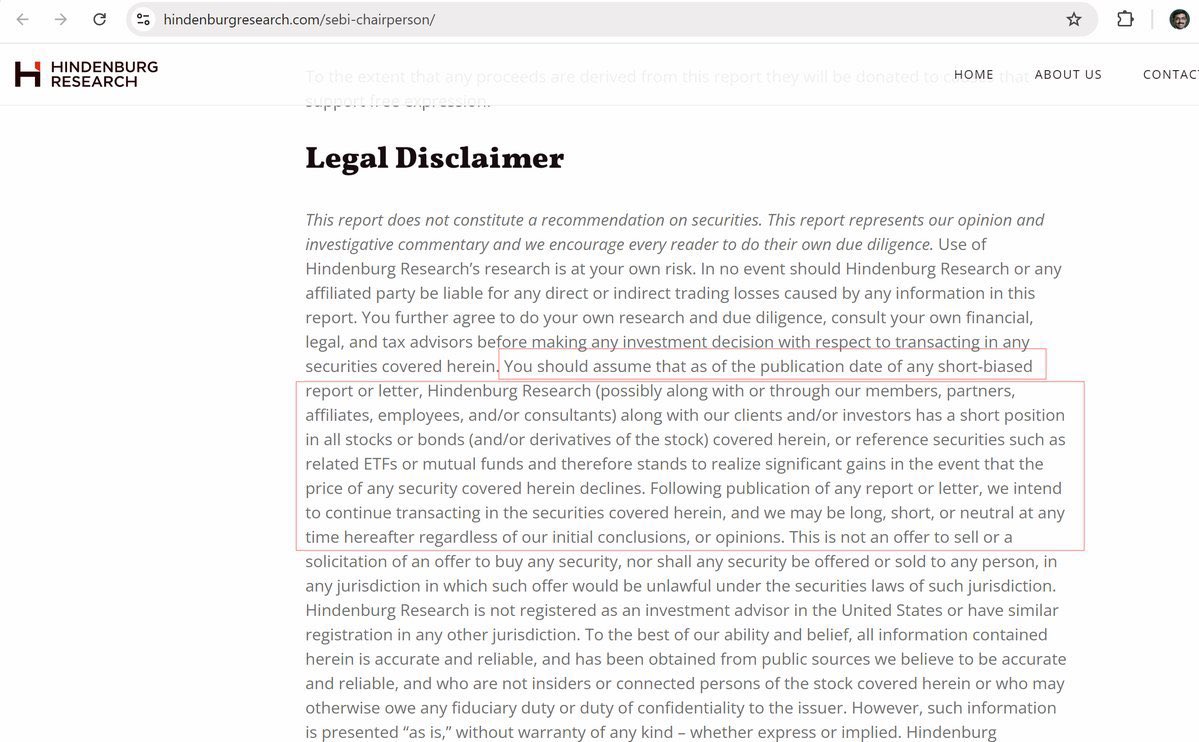The image size is (1199, 742).
Task: Click the line starting 'affiliates, employees, and/or consultants'
Action: click(685, 415)
